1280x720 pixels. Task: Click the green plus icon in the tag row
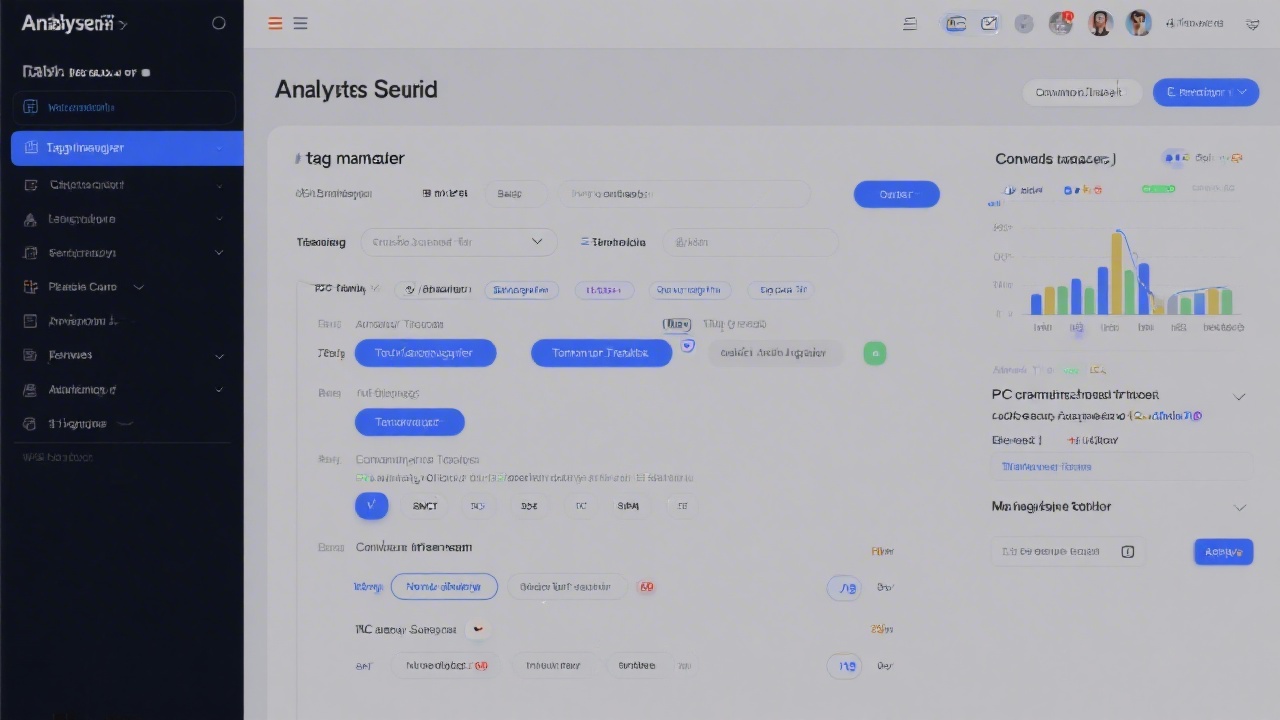(875, 353)
